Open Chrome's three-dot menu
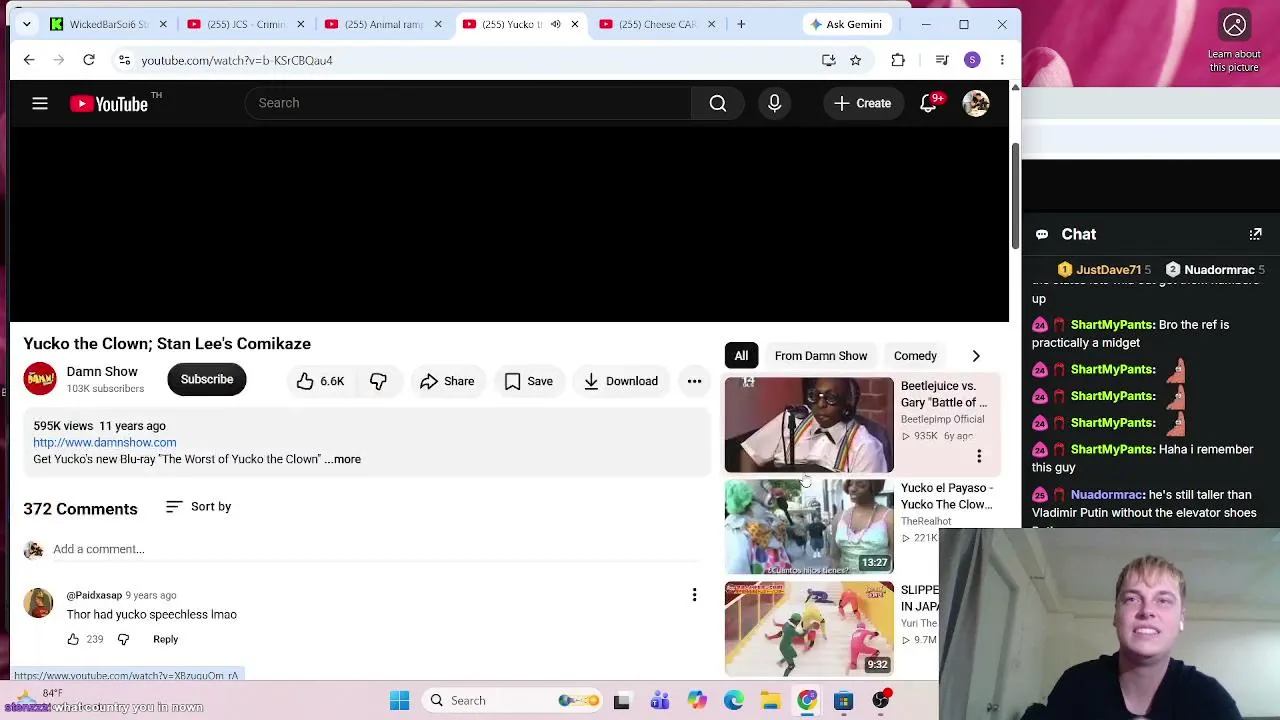The width and height of the screenshot is (1280, 720). (x=1002, y=60)
